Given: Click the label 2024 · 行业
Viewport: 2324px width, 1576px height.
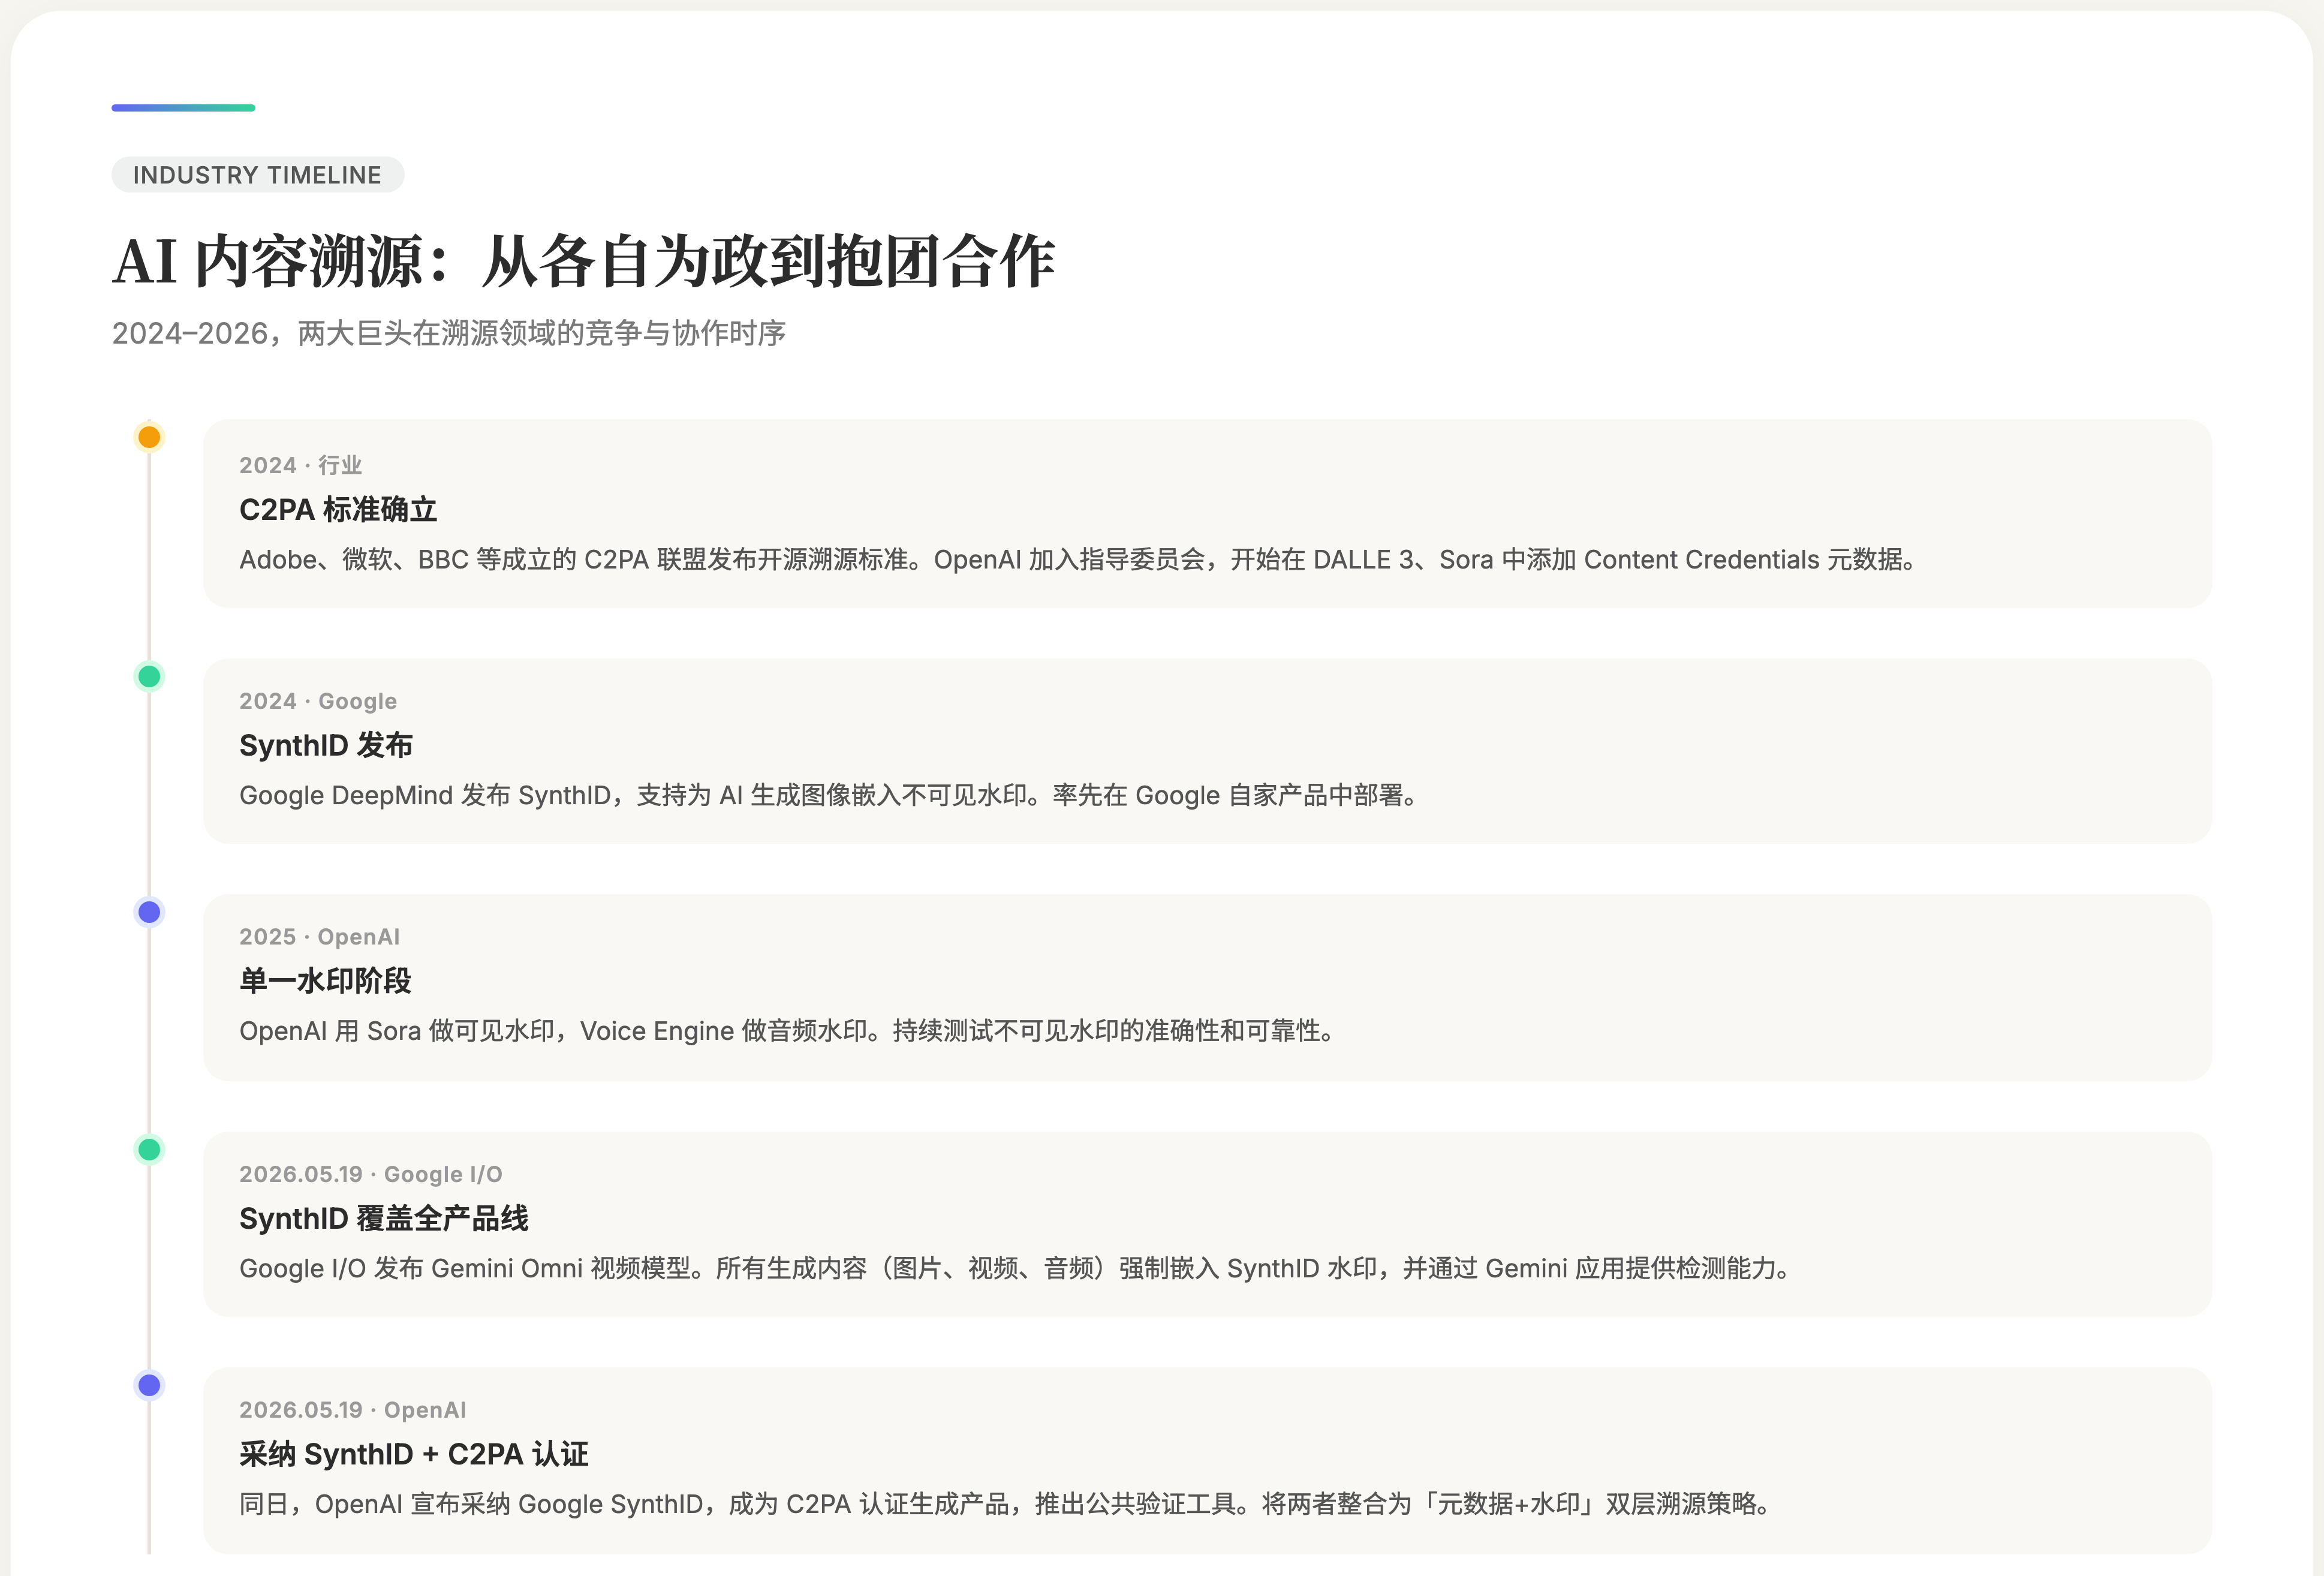Looking at the screenshot, I should tap(300, 465).
